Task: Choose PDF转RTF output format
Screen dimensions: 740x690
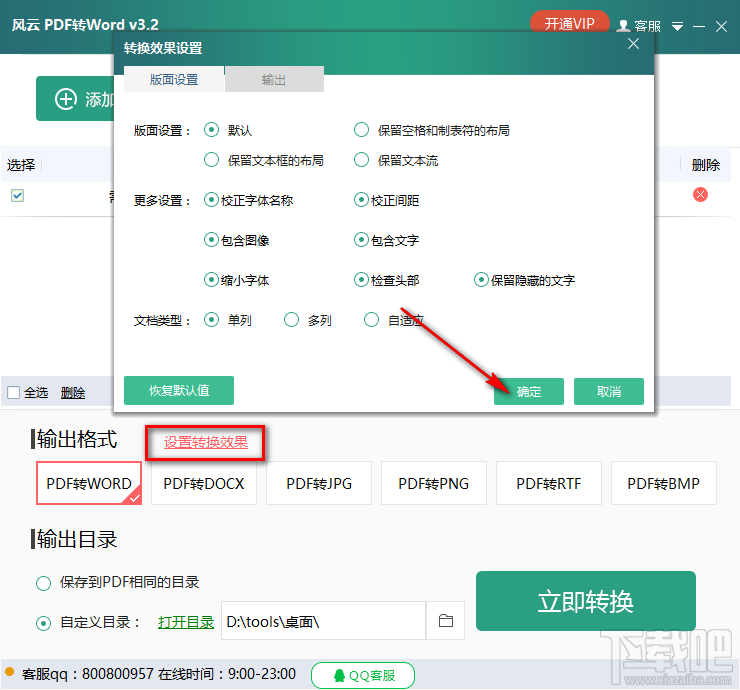Action: click(x=549, y=483)
